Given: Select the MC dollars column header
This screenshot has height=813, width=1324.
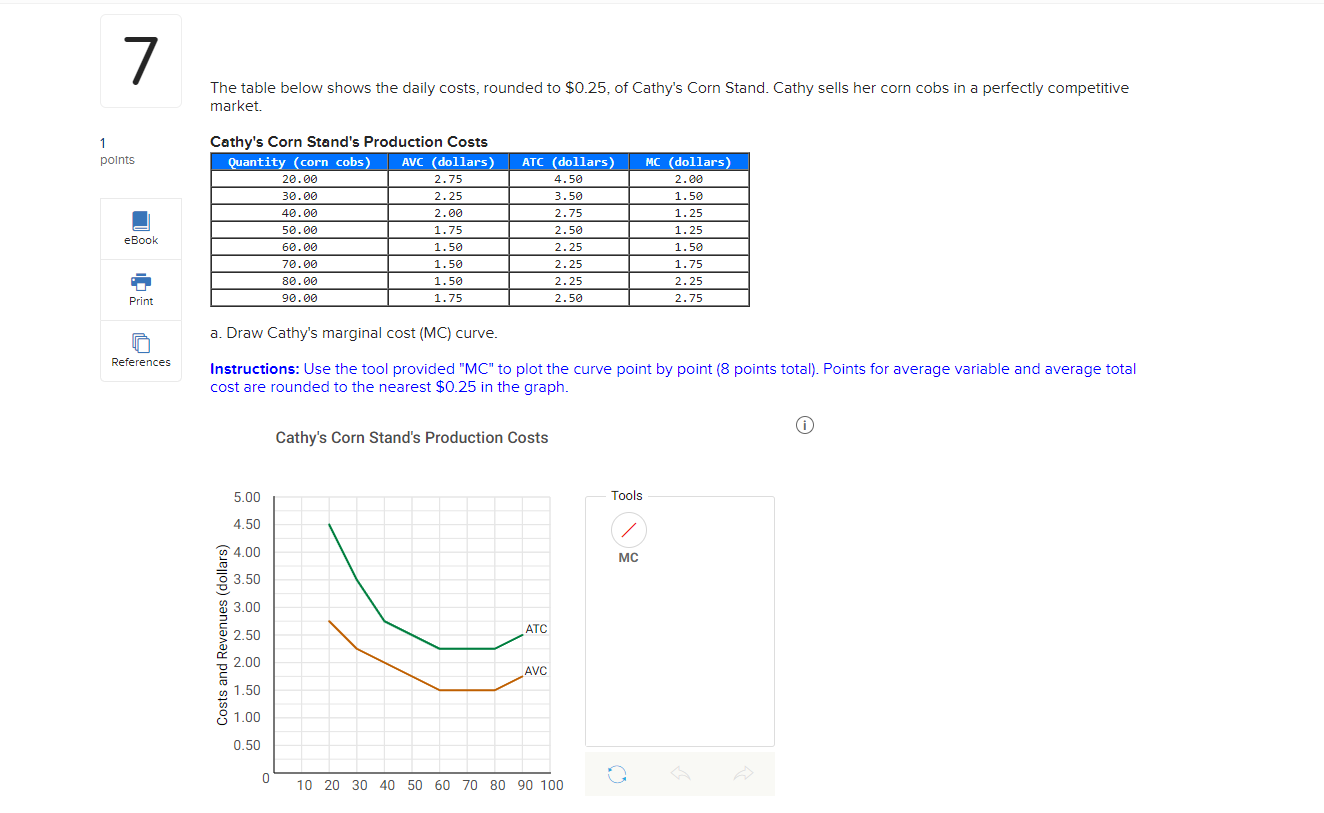Looking at the screenshot, I should pos(688,161).
